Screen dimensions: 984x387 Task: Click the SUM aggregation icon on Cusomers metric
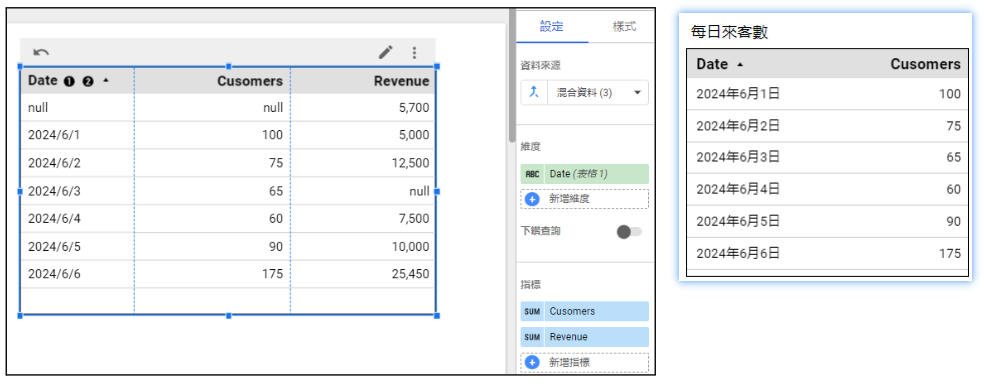(x=532, y=311)
